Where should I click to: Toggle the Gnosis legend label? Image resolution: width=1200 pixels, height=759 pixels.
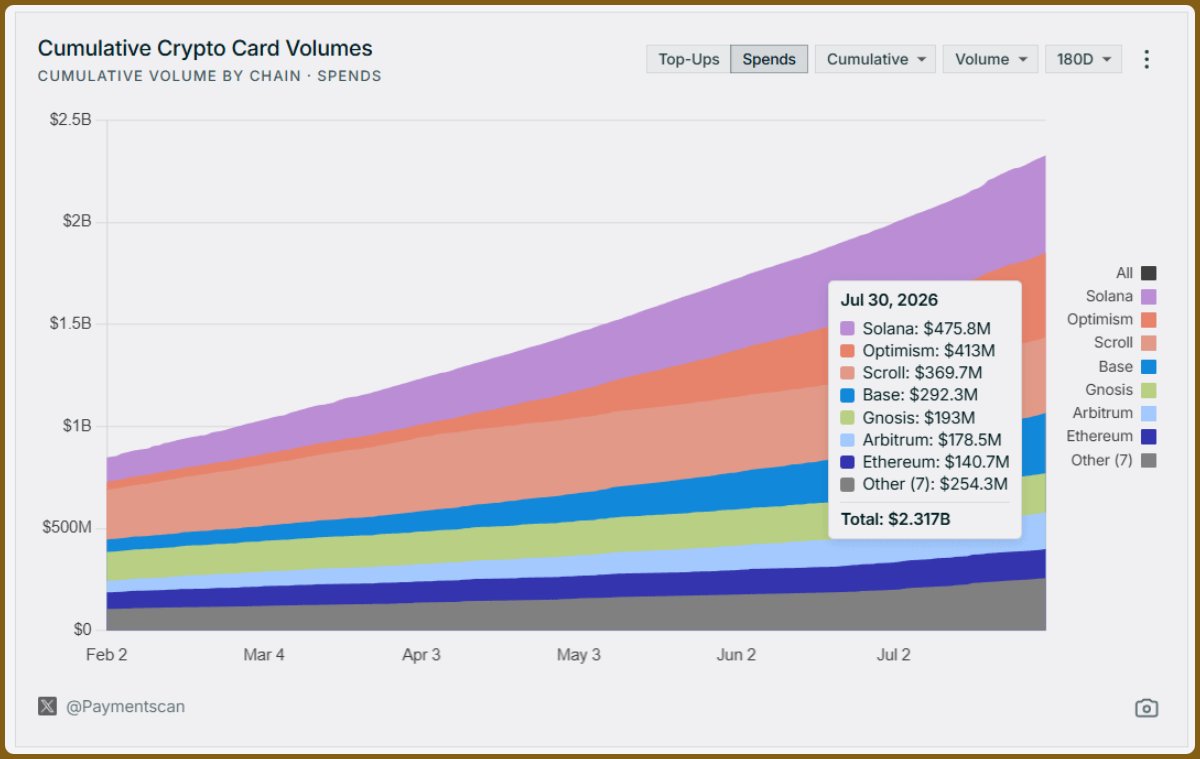(1109, 390)
